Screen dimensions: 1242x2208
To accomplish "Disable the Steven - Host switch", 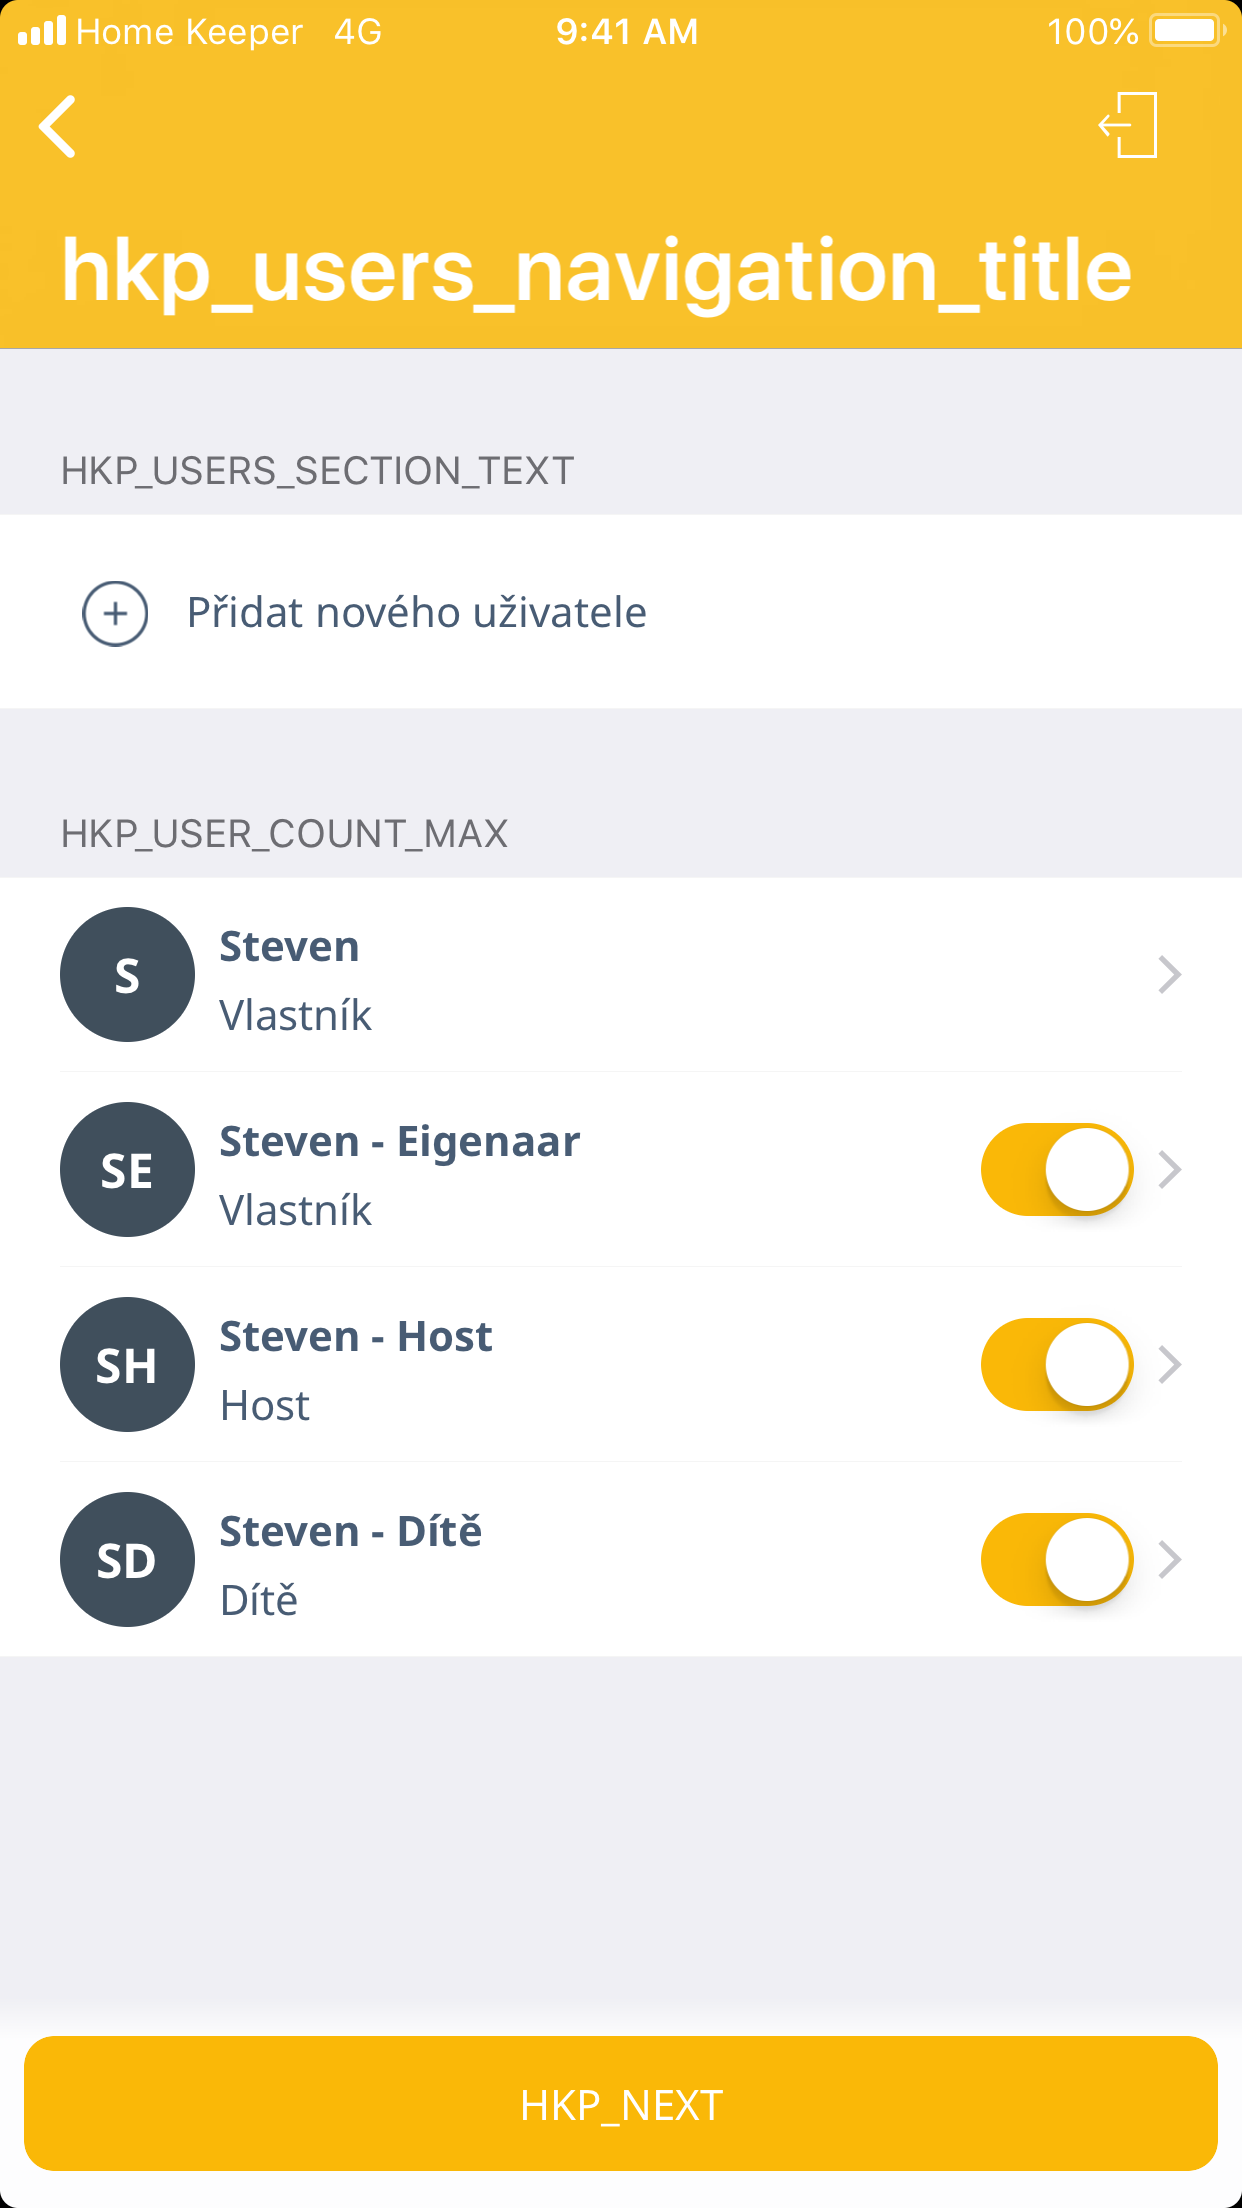I will 1056,1364.
